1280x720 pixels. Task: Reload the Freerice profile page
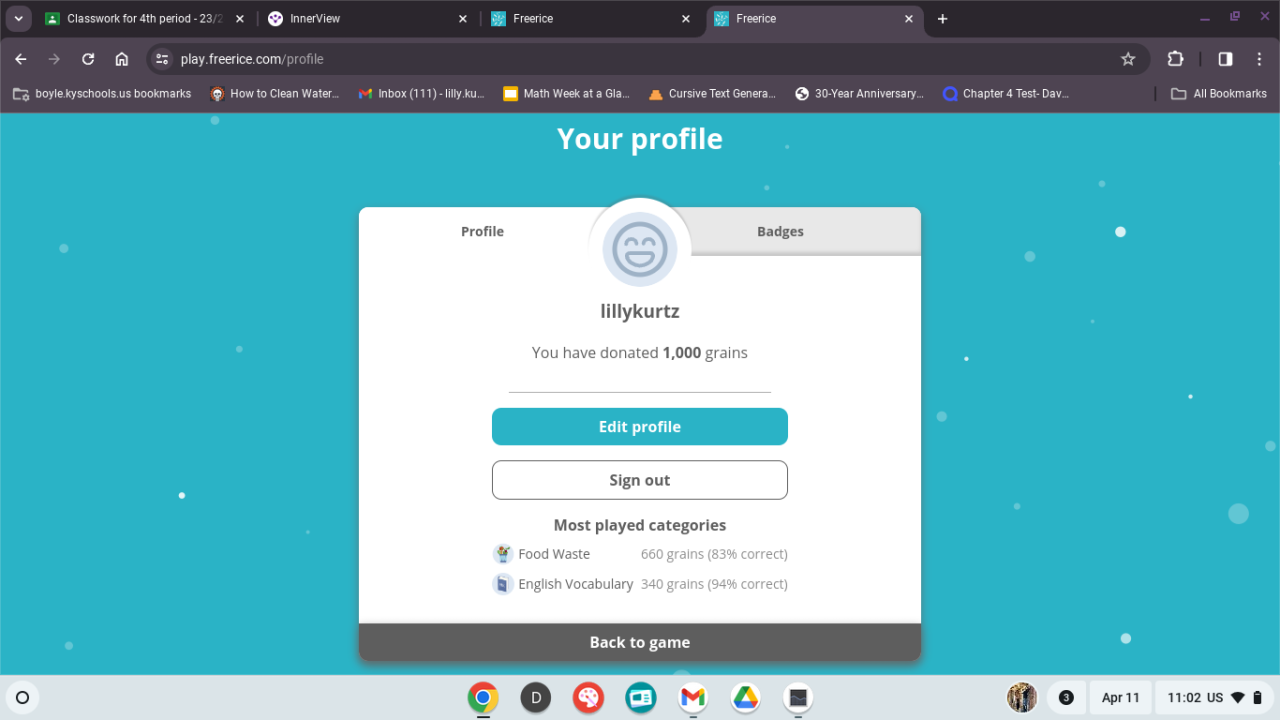(88, 59)
